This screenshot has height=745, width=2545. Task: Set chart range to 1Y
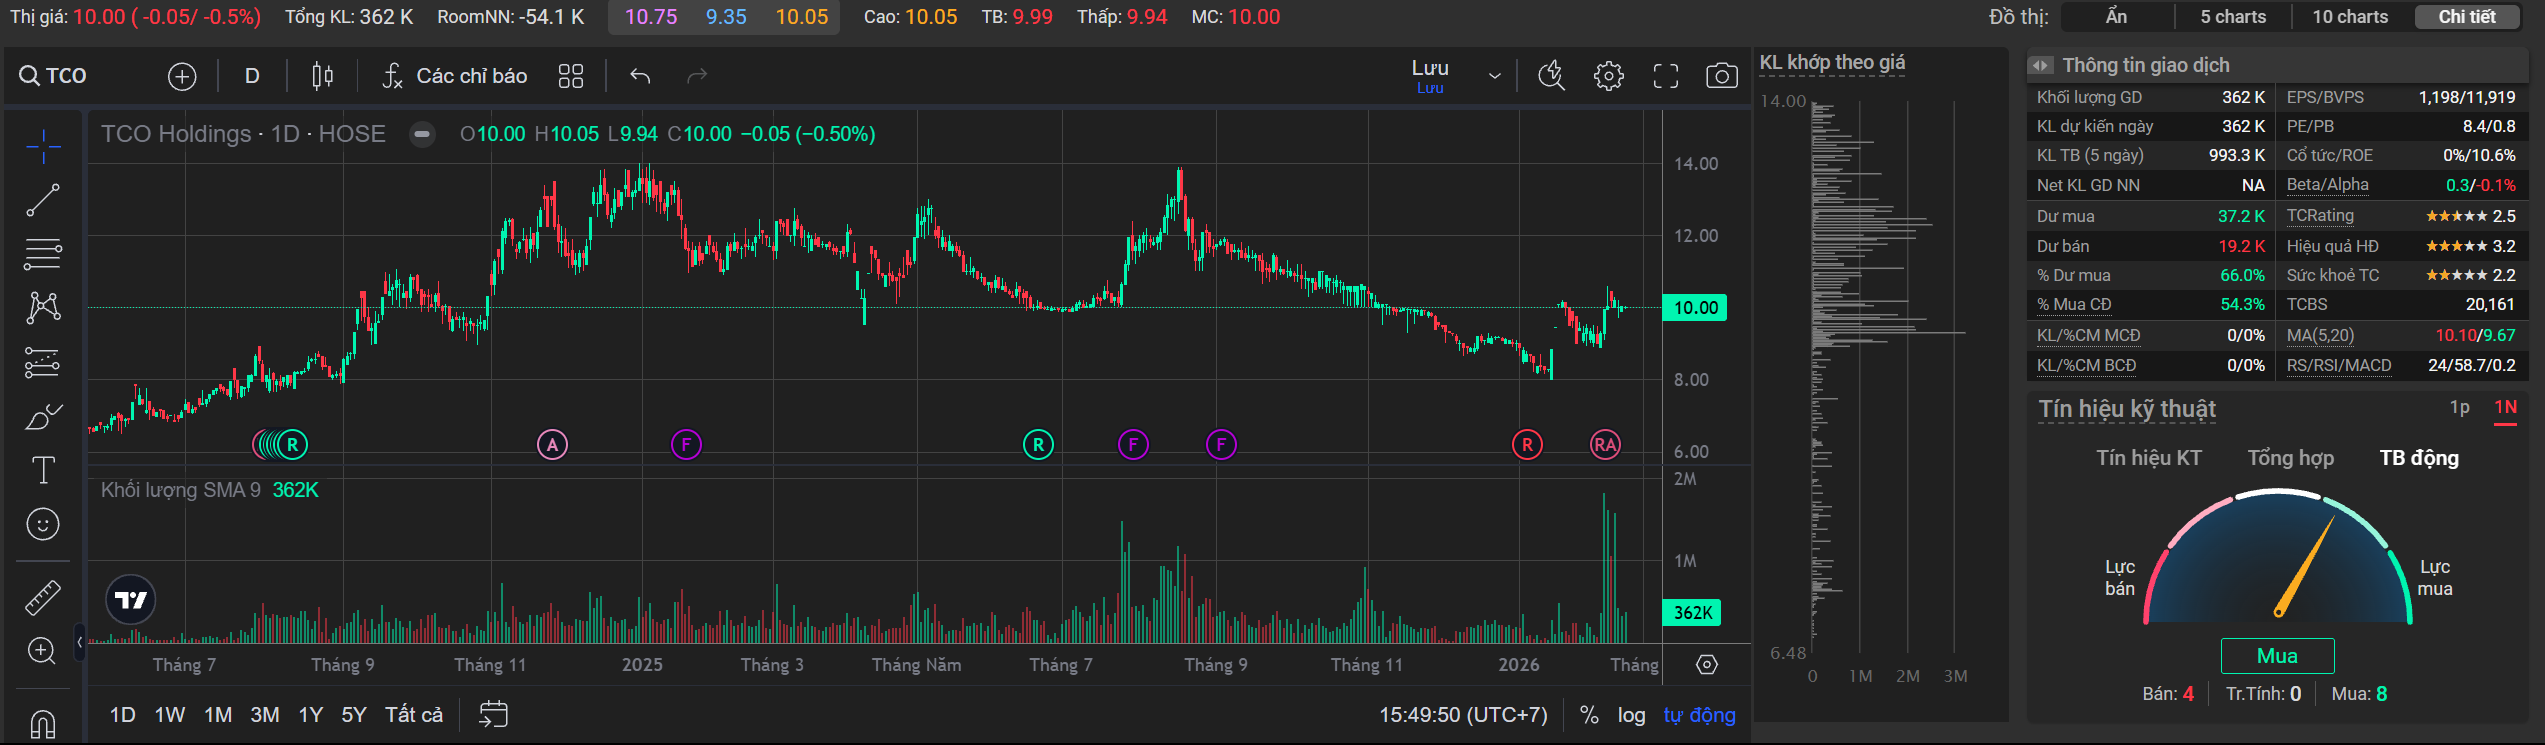point(311,715)
